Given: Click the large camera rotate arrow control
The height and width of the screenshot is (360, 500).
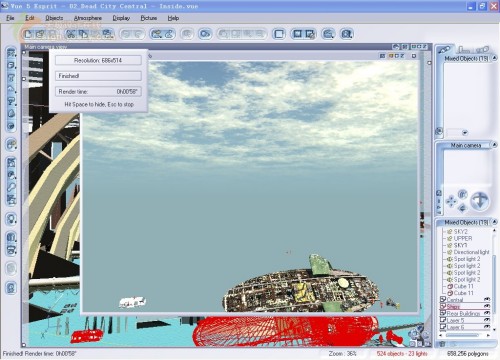Looking at the screenshot, I should point(479,201).
